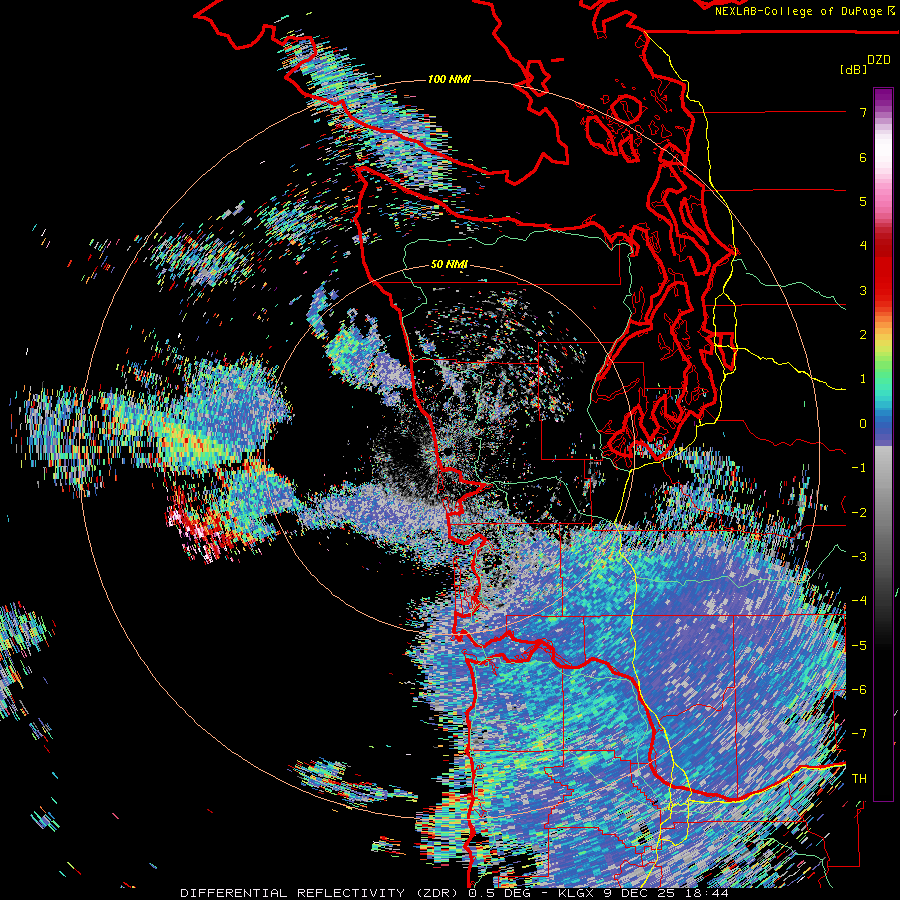Click the '6' value on the color scale
Image resolution: width=900 pixels, height=900 pixels.
(x=863, y=157)
